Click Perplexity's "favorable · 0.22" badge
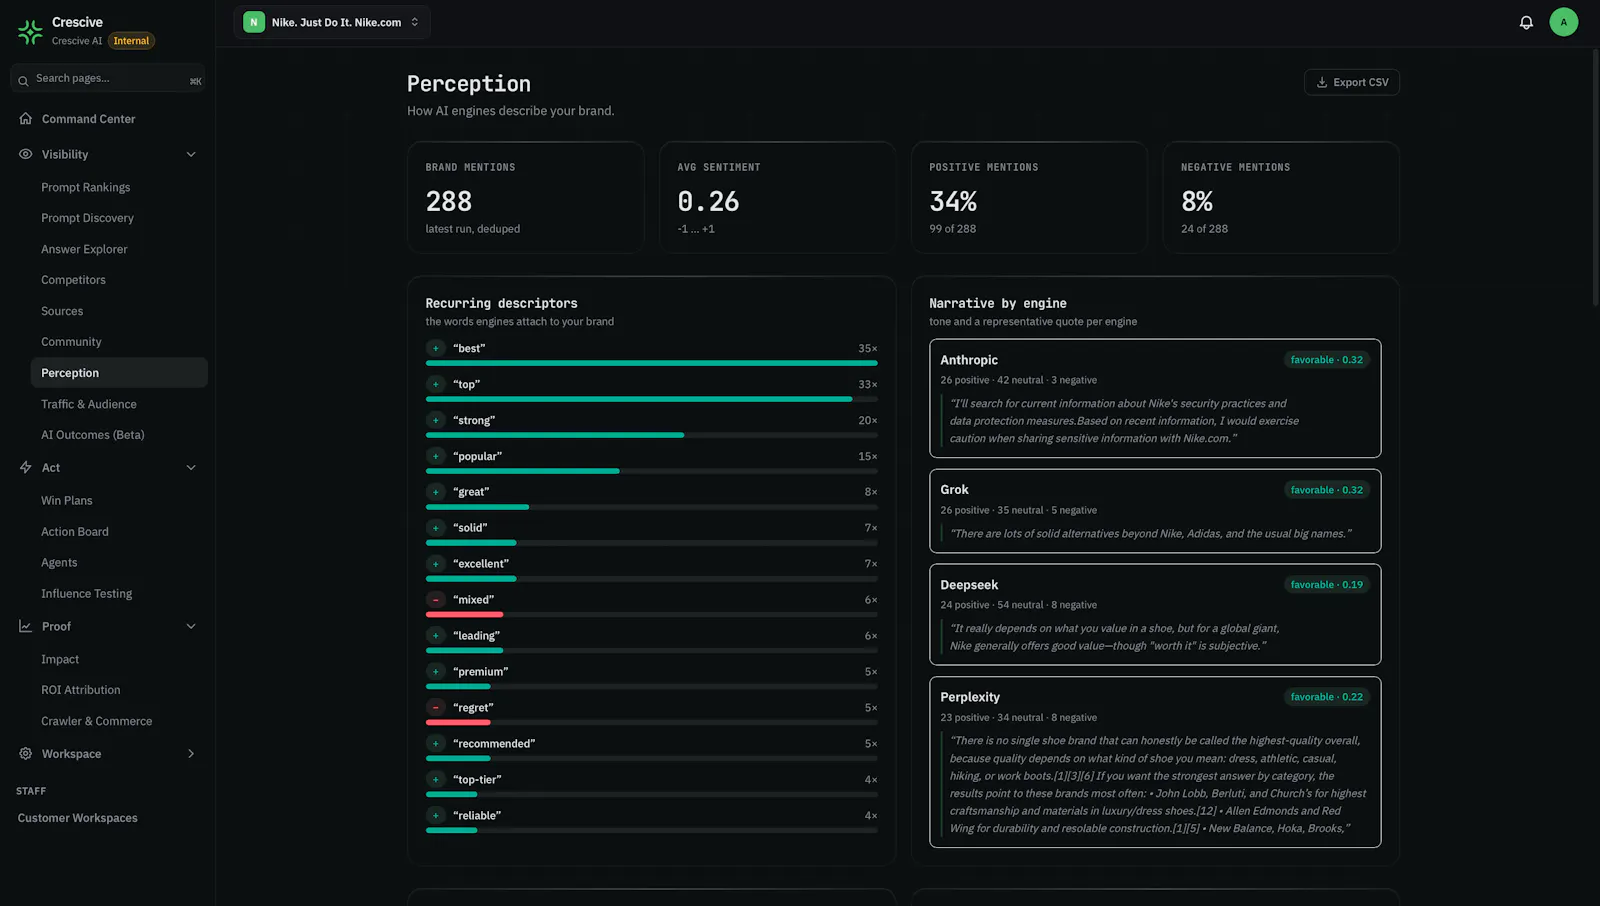Viewport: 1600px width, 906px height. click(x=1326, y=697)
